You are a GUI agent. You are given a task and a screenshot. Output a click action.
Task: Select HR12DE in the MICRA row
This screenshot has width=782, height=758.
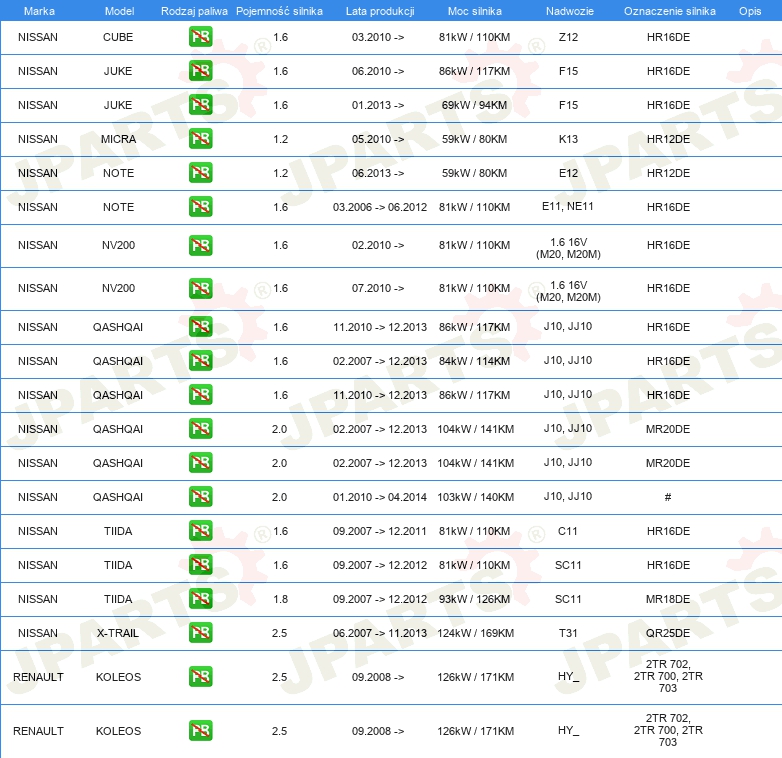pyautogui.click(x=668, y=139)
